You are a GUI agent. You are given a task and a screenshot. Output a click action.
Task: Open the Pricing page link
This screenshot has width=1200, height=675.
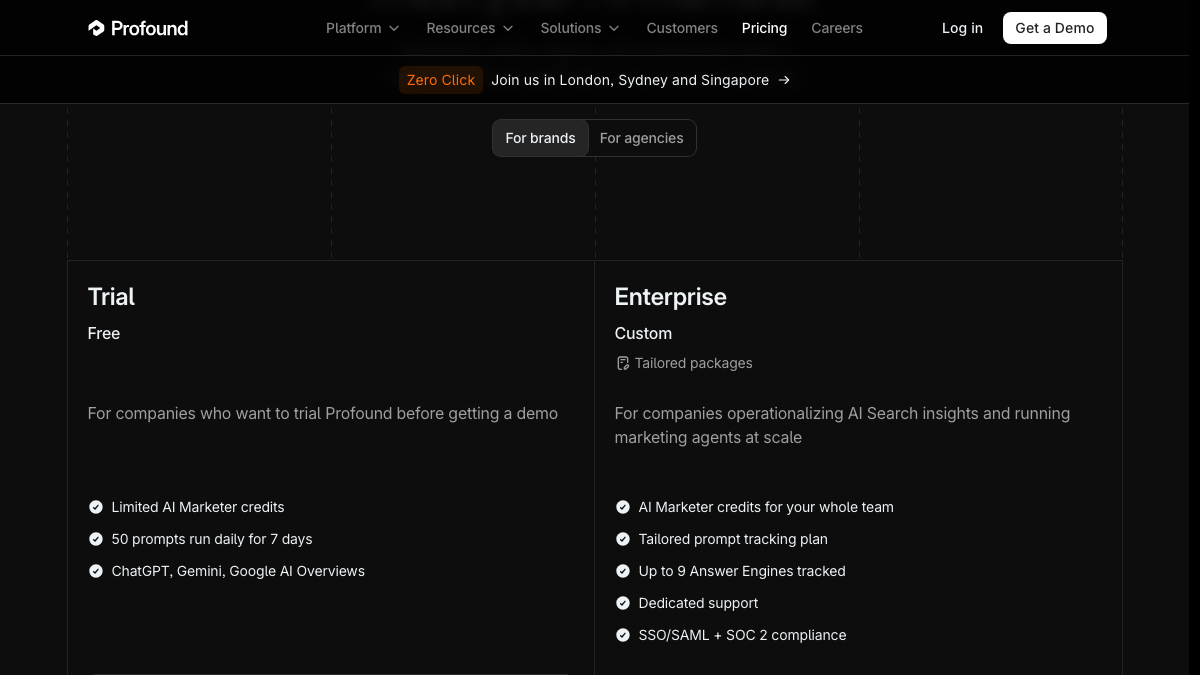coord(764,28)
